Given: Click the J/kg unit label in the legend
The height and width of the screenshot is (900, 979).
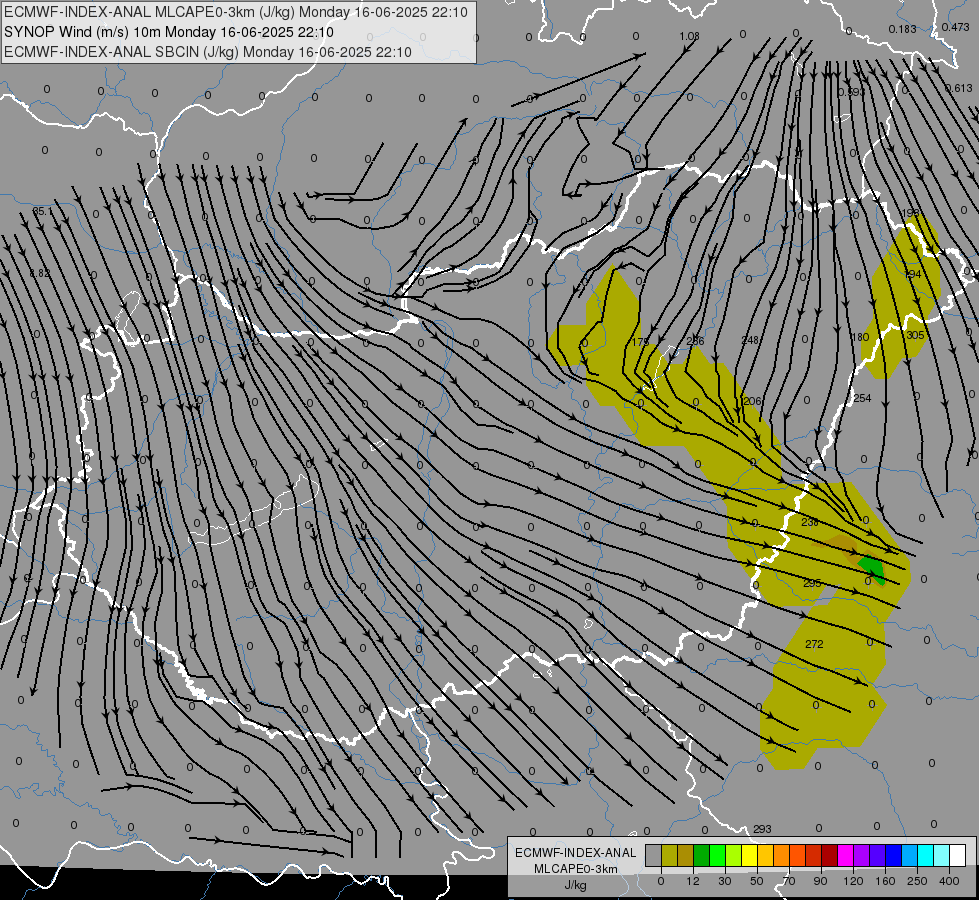Looking at the screenshot, I should click(x=576, y=885).
